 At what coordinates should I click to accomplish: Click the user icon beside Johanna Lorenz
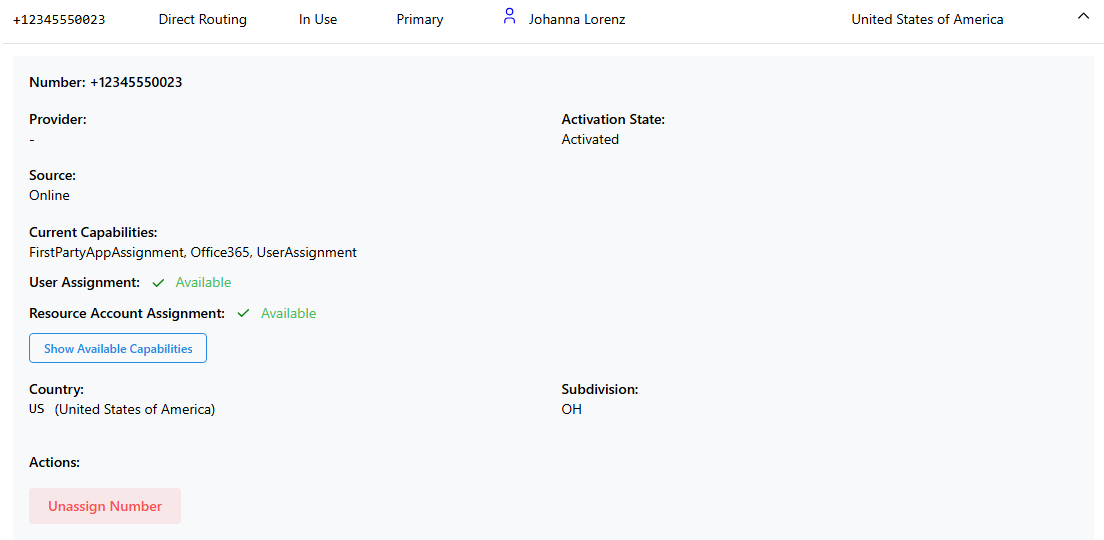click(x=510, y=17)
